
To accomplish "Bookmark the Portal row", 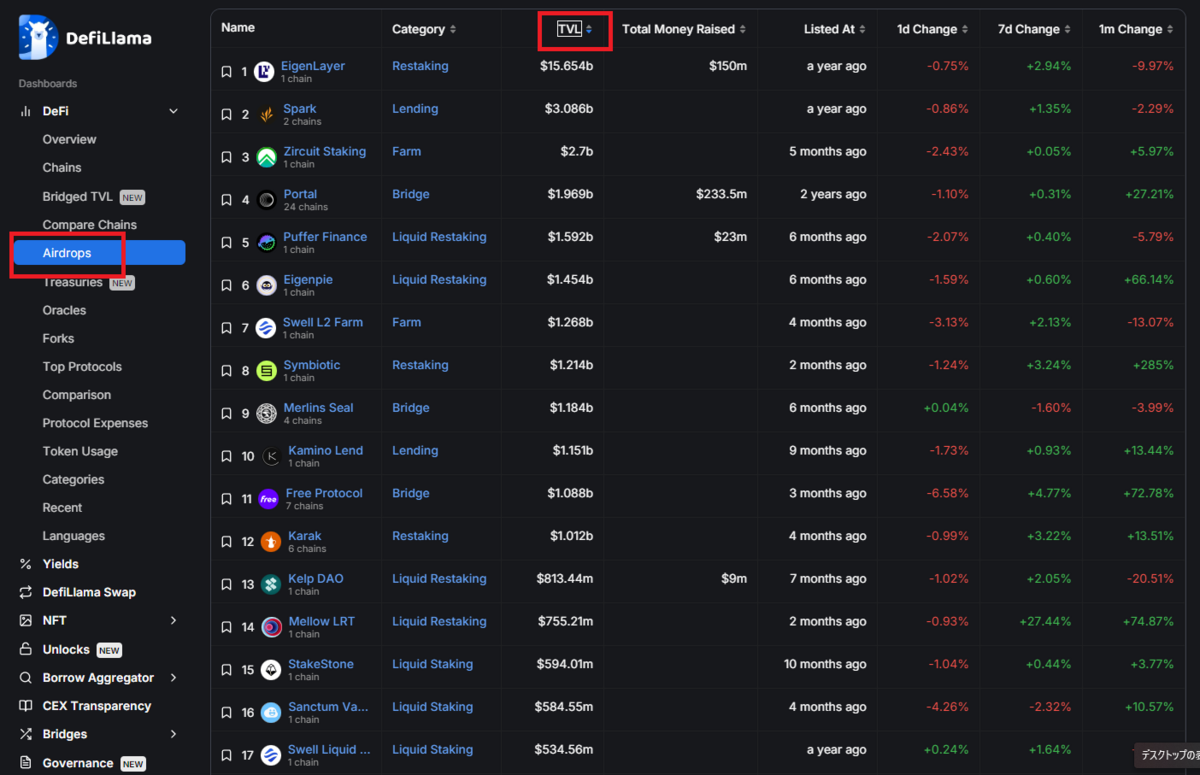I will 227,200.
